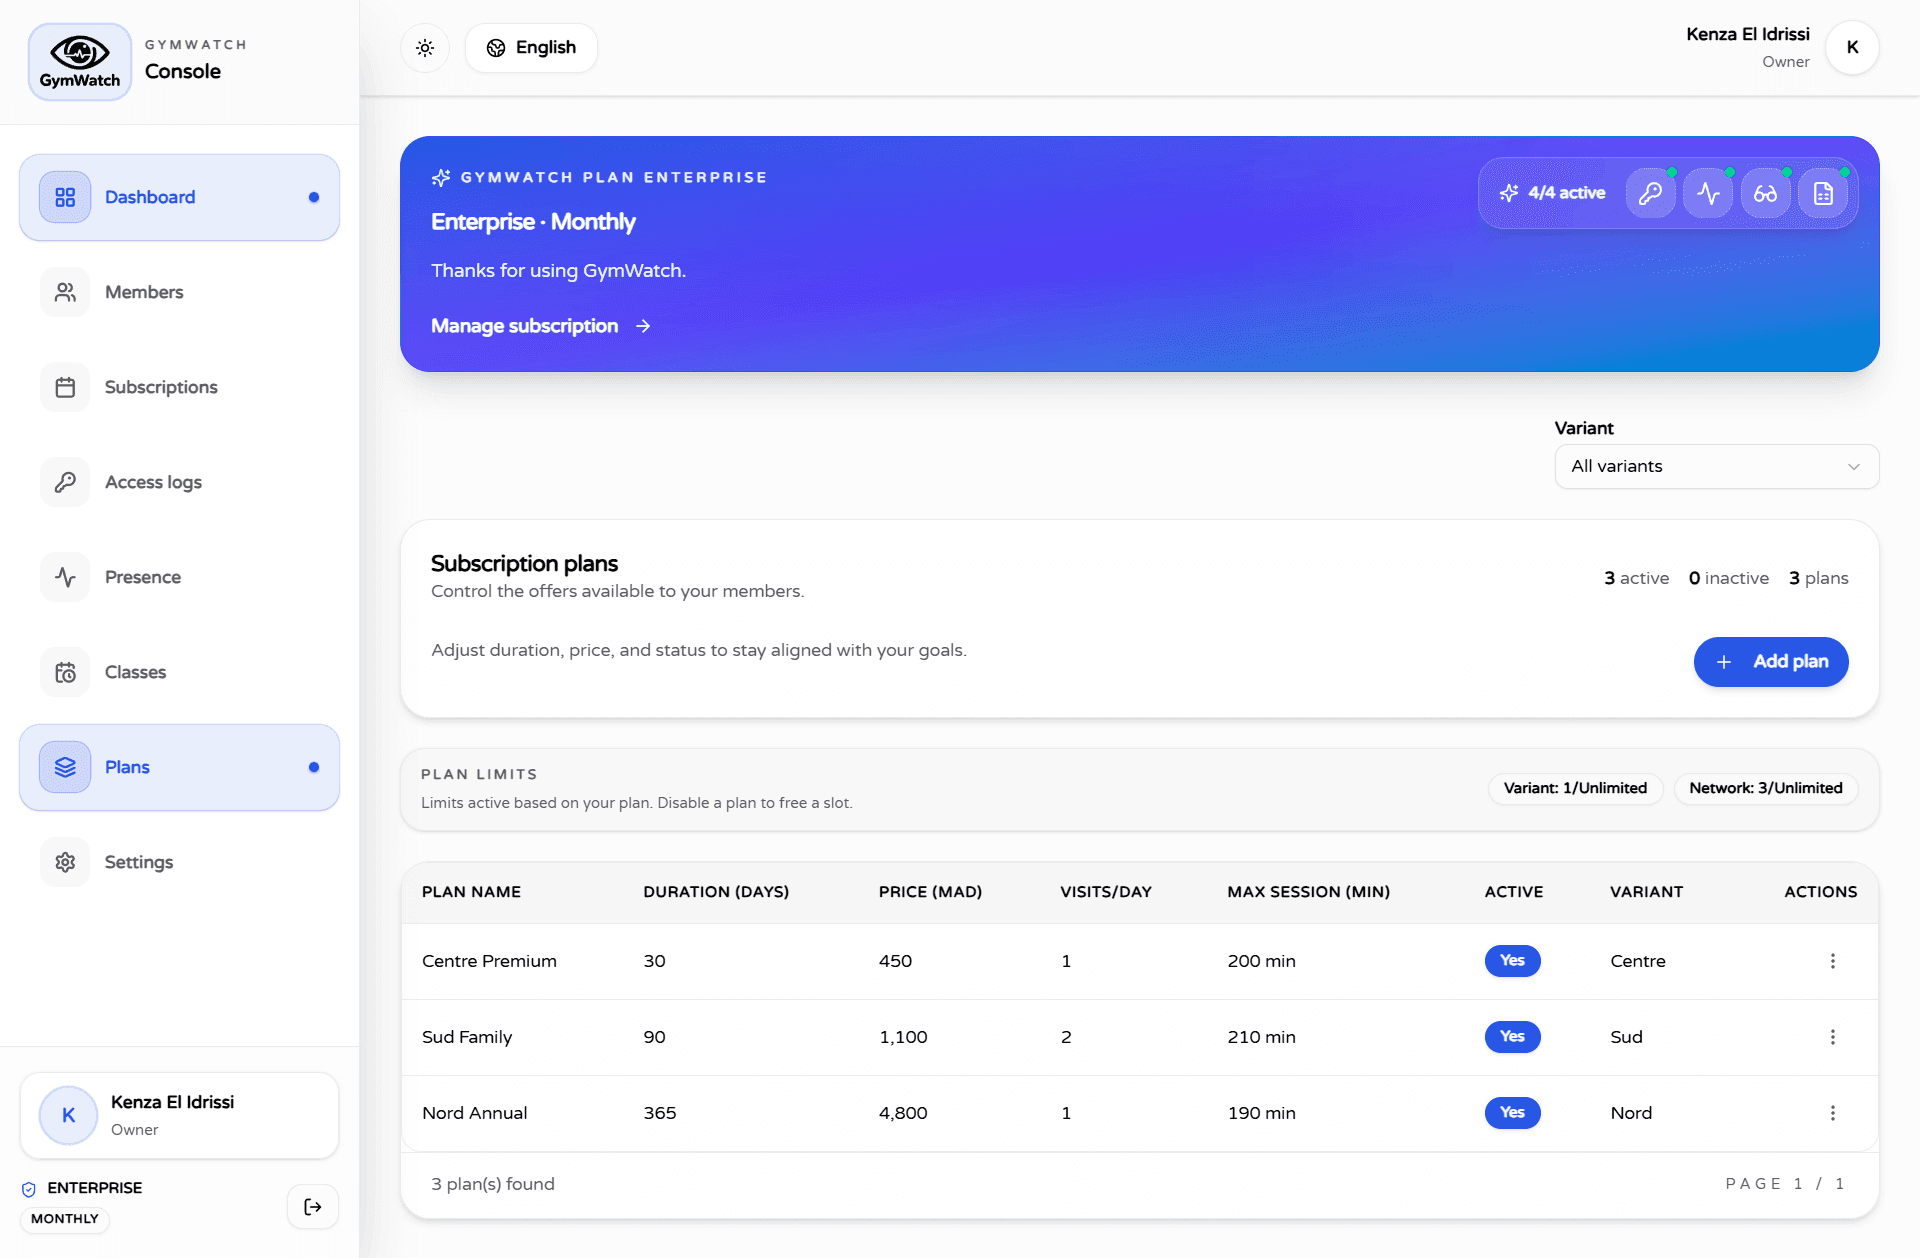Click the Add plan button
Image resolution: width=1920 pixels, height=1258 pixels.
click(x=1770, y=662)
